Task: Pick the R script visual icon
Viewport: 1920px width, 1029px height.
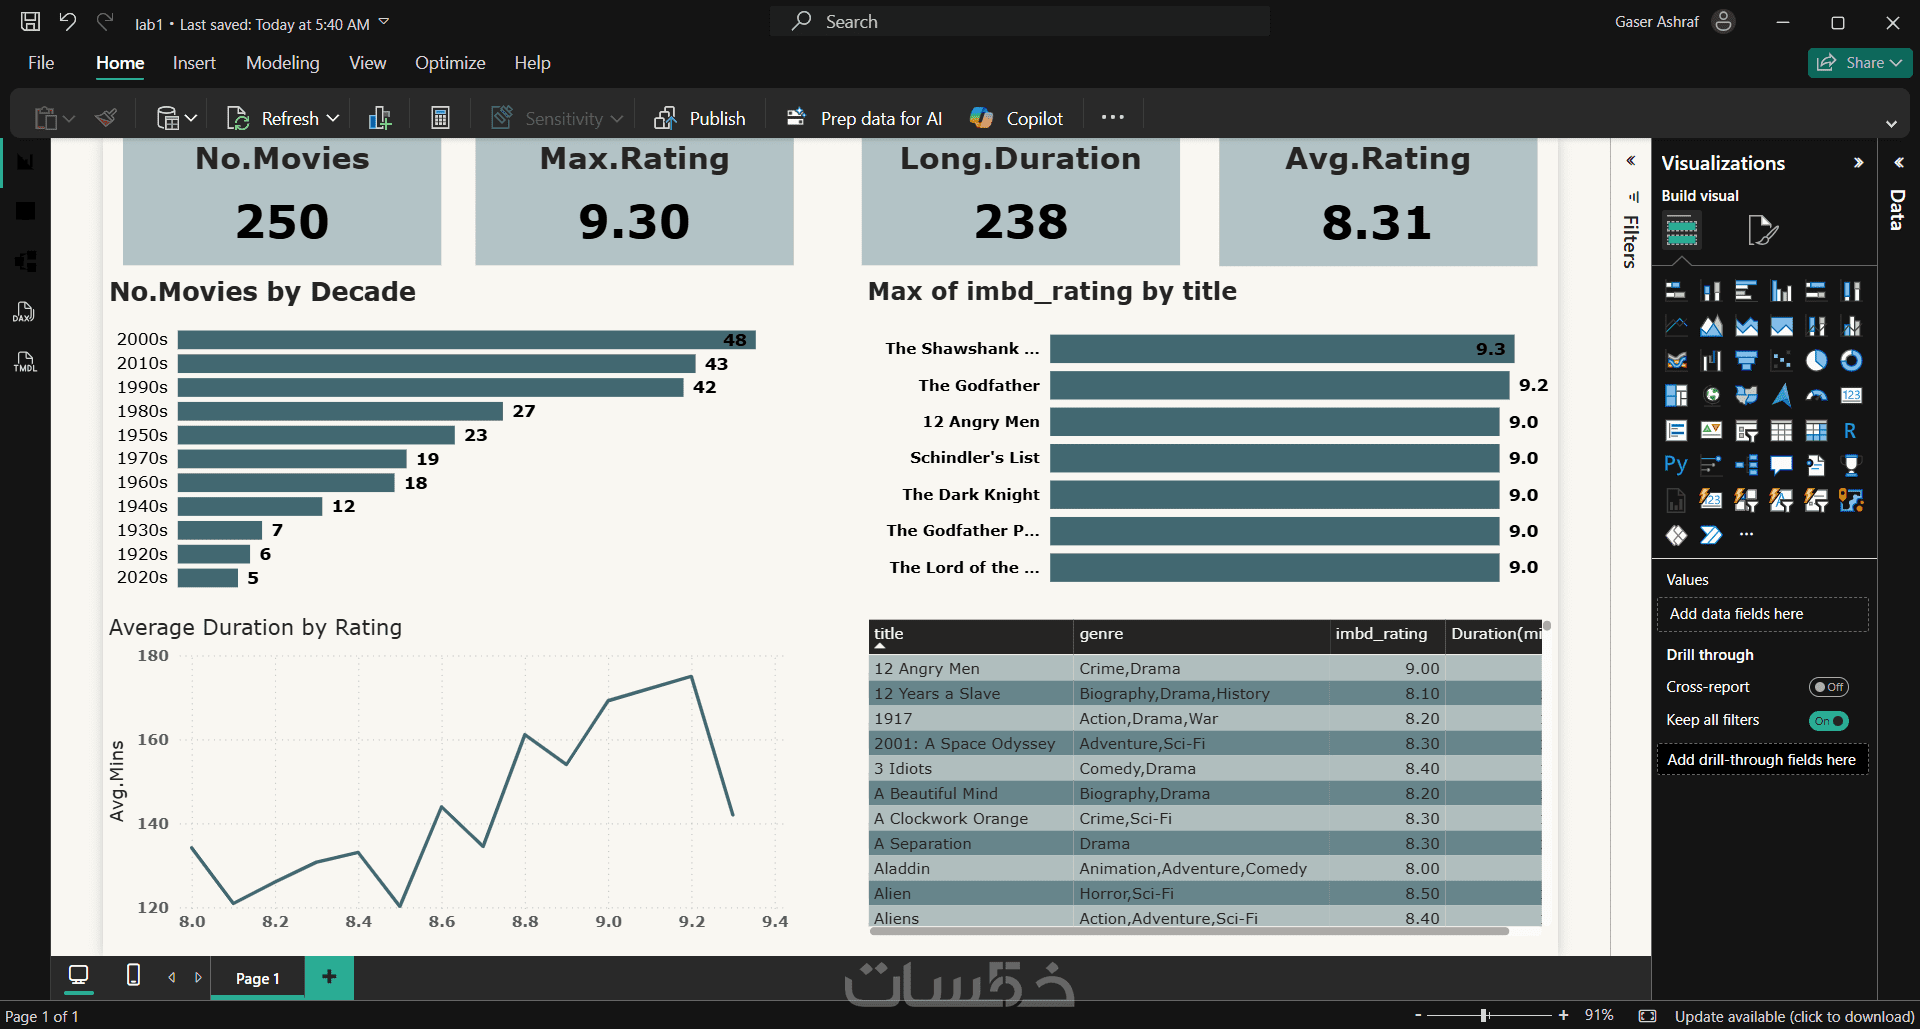Action: [x=1850, y=431]
